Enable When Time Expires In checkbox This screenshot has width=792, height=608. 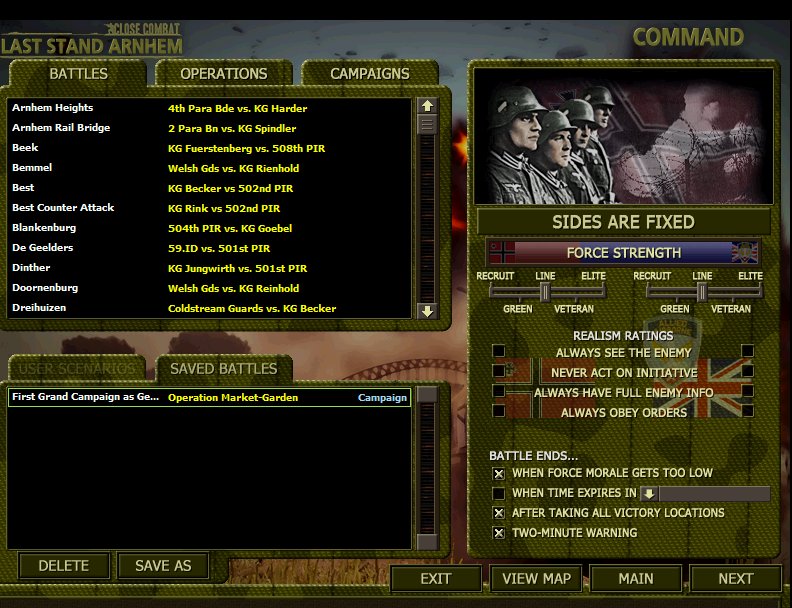[499, 493]
